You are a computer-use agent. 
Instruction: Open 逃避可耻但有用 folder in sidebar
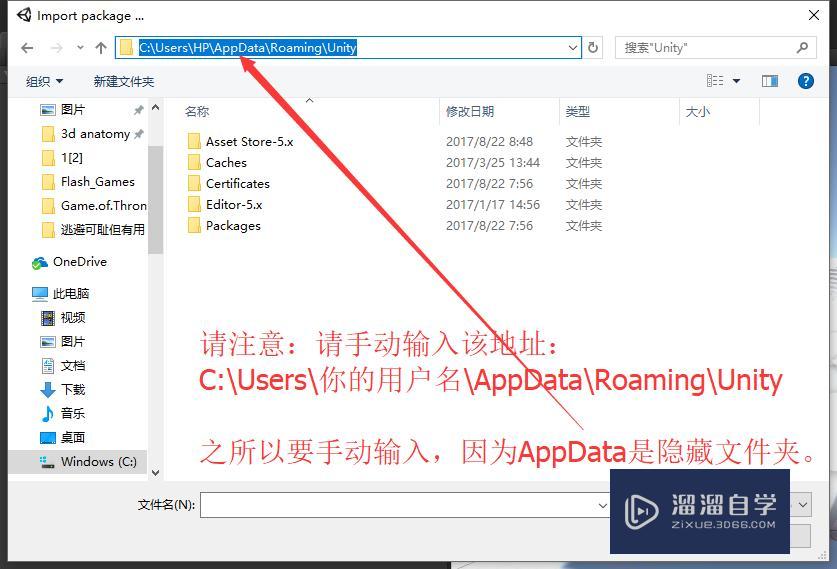[93, 230]
